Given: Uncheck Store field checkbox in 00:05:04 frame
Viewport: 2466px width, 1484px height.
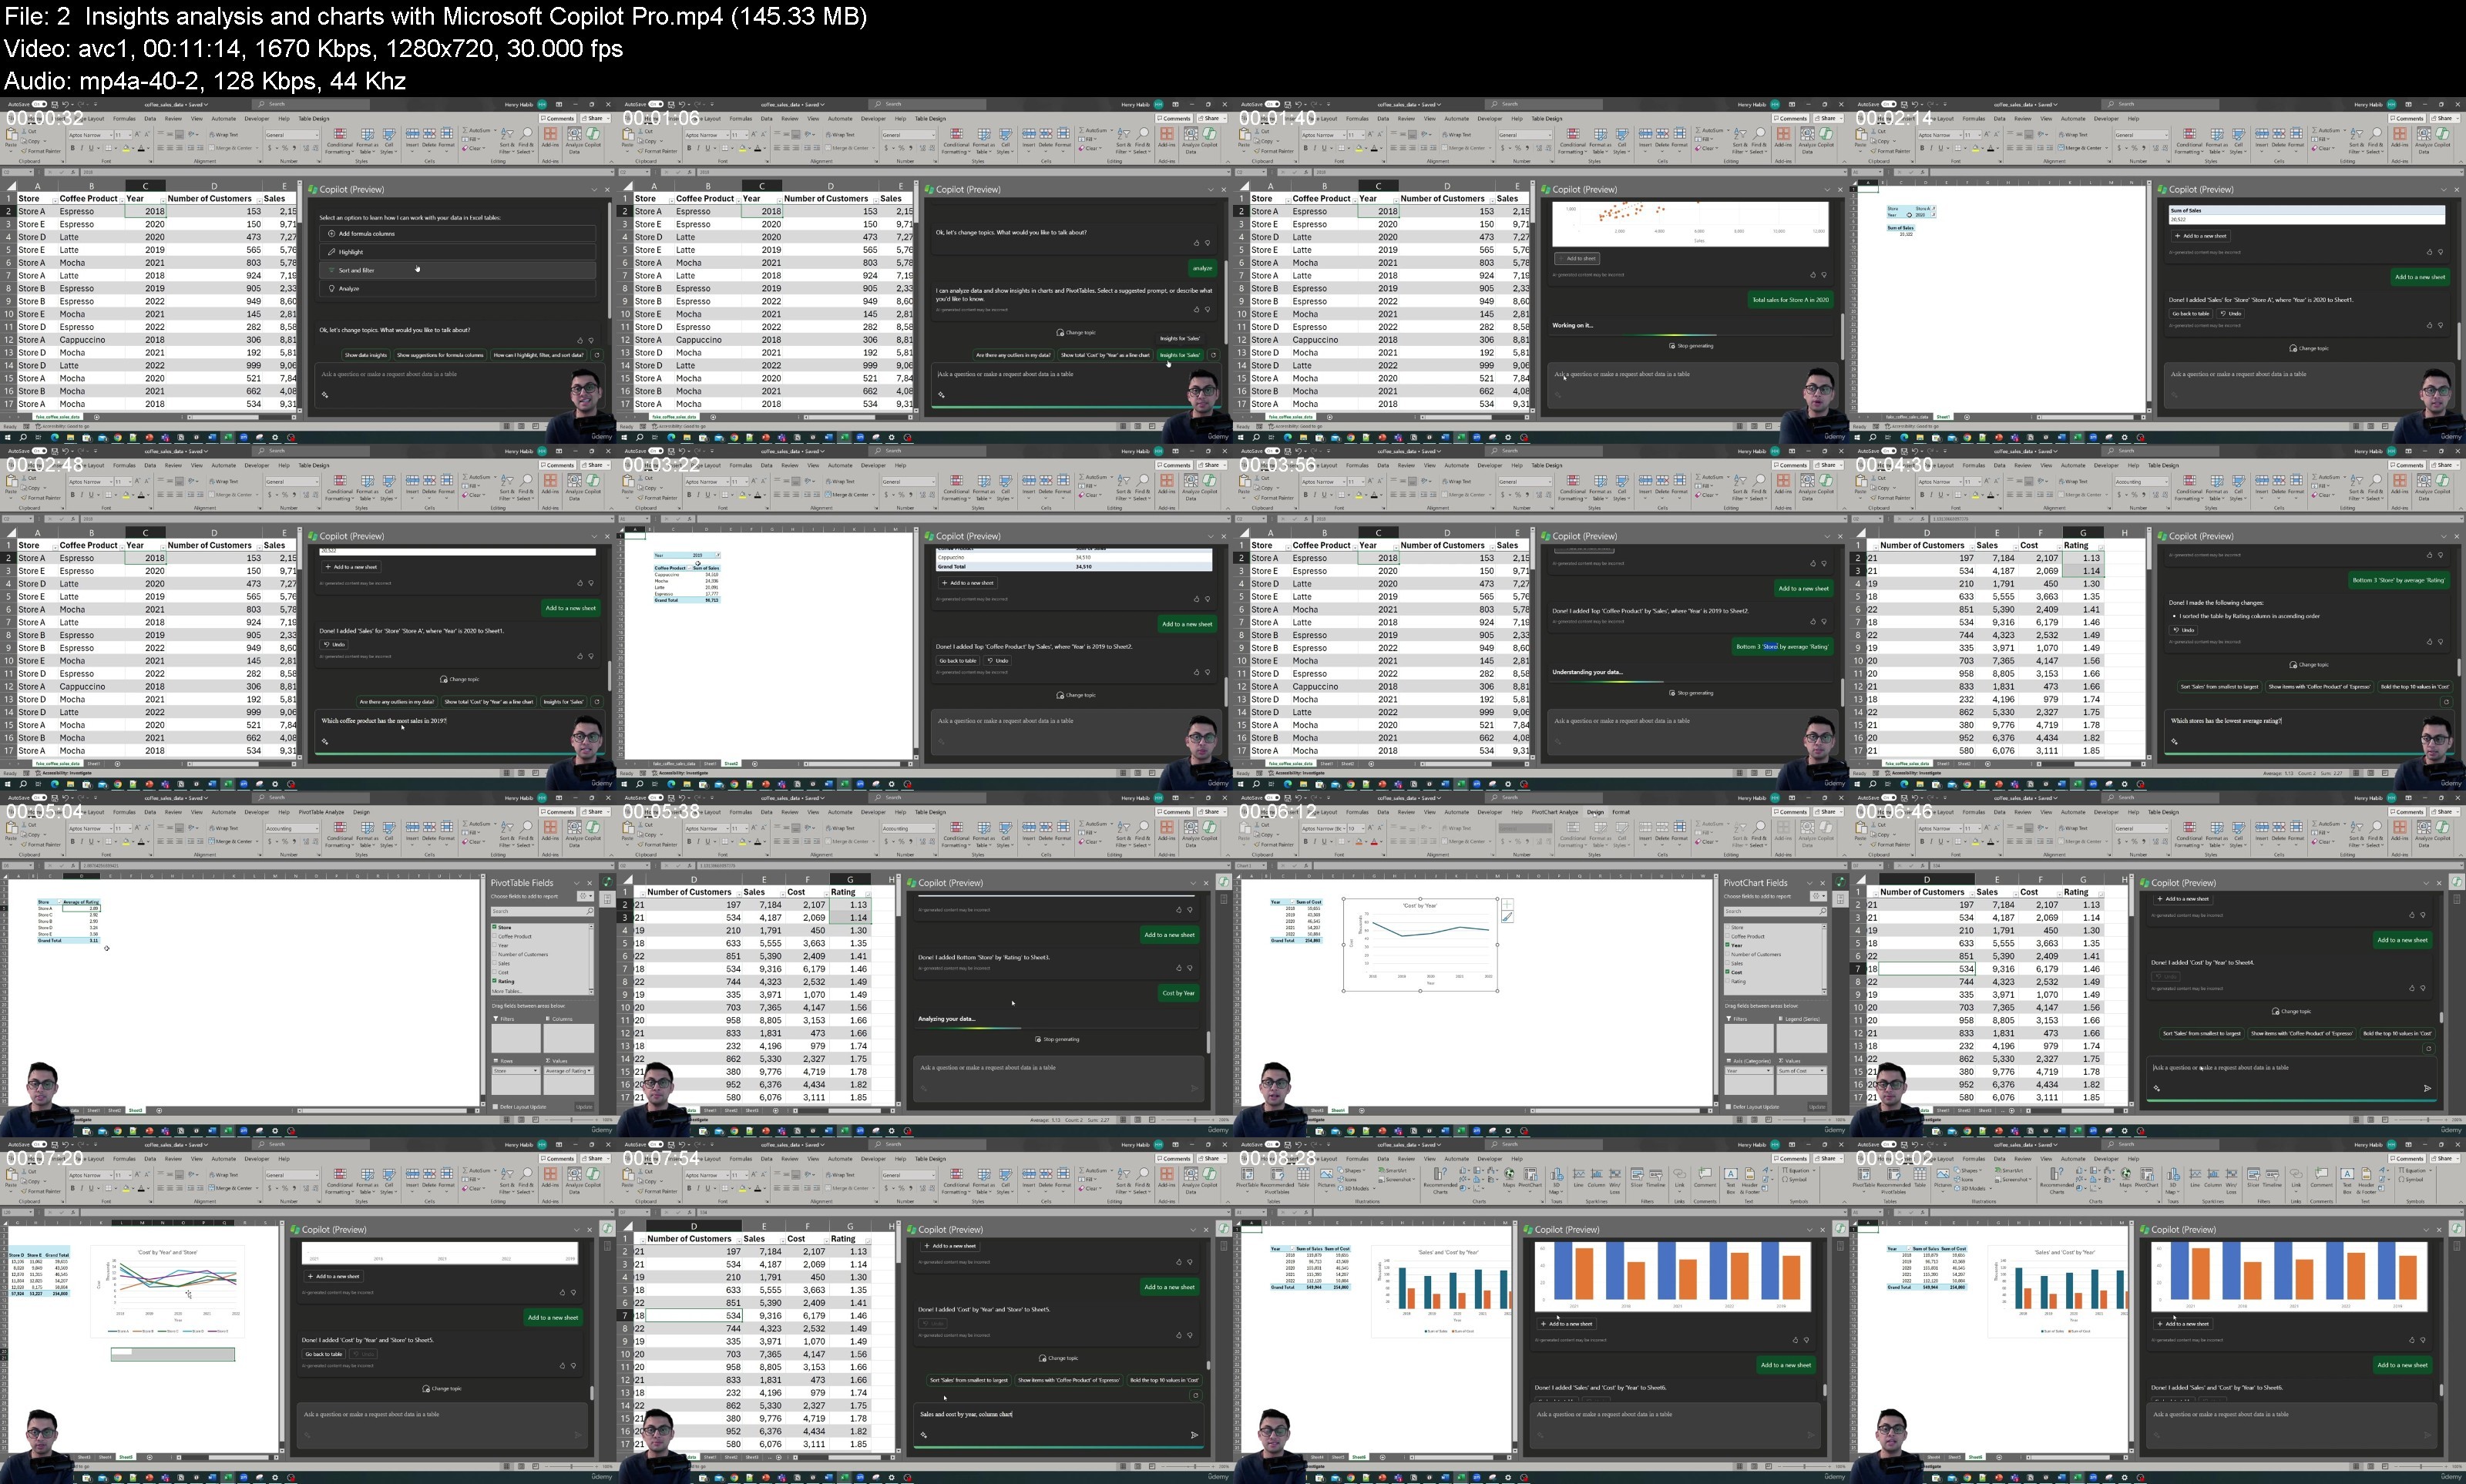Looking at the screenshot, I should coord(495,927).
